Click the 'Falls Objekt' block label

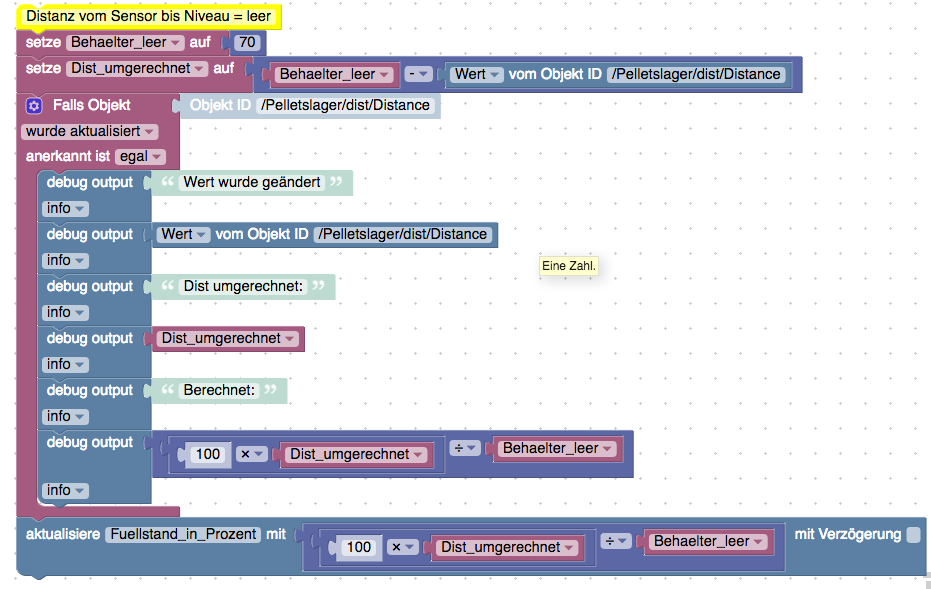point(91,106)
